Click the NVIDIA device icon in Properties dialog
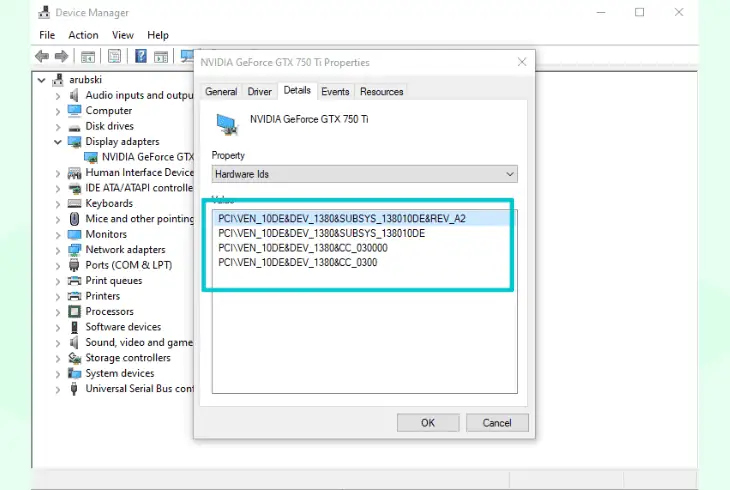730x490 pixels. pos(227,124)
